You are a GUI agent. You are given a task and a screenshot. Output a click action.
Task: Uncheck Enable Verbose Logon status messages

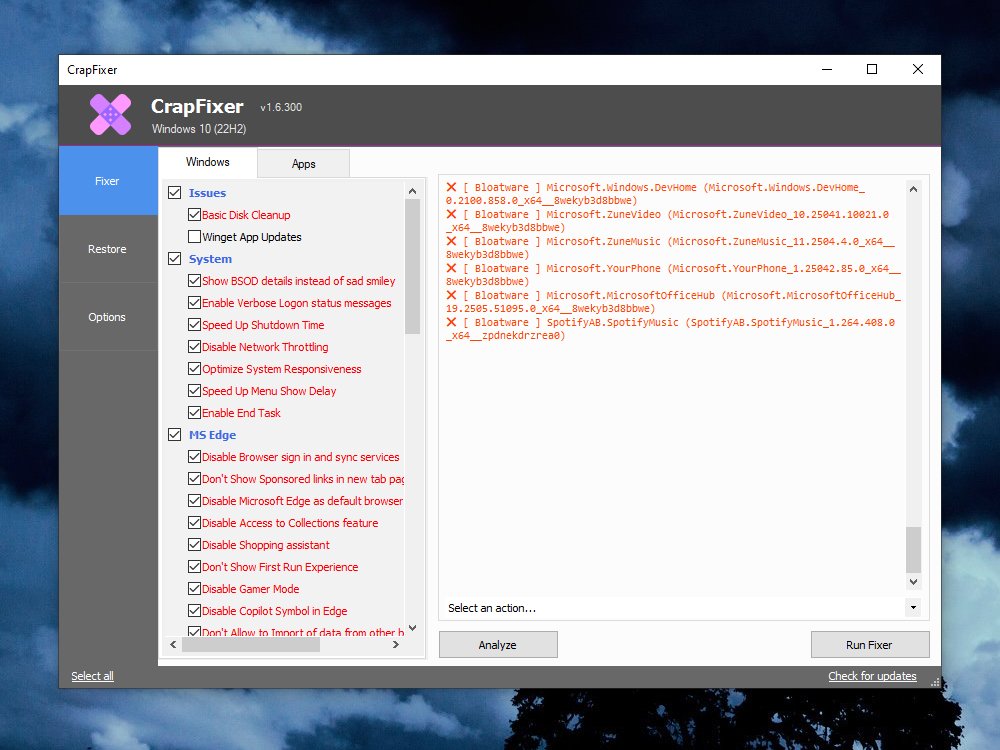(195, 302)
